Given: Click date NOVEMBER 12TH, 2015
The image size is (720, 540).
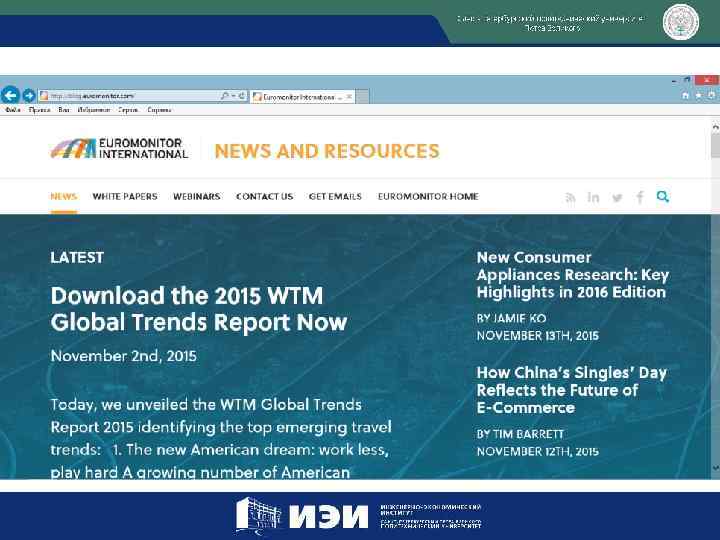Looking at the screenshot, I should click(538, 451).
